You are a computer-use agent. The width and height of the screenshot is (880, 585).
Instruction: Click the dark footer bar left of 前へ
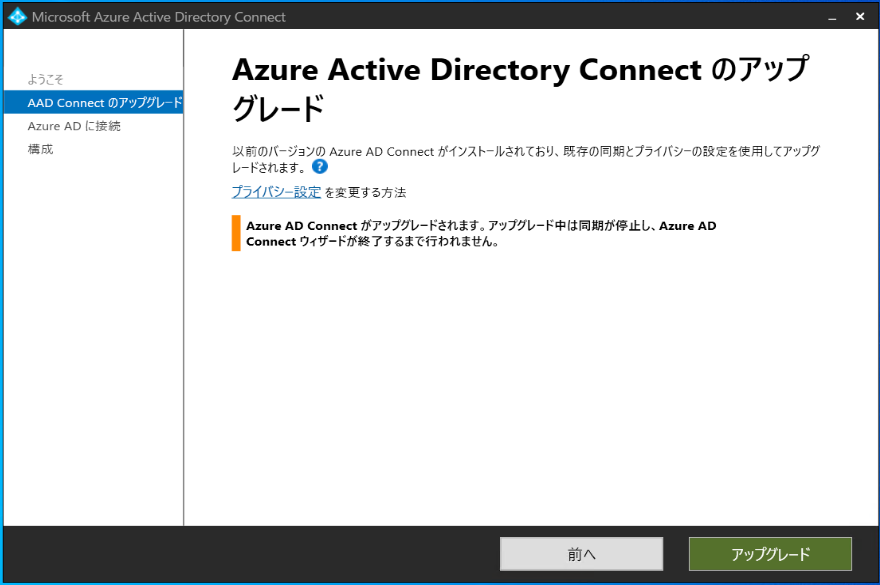click(x=250, y=554)
